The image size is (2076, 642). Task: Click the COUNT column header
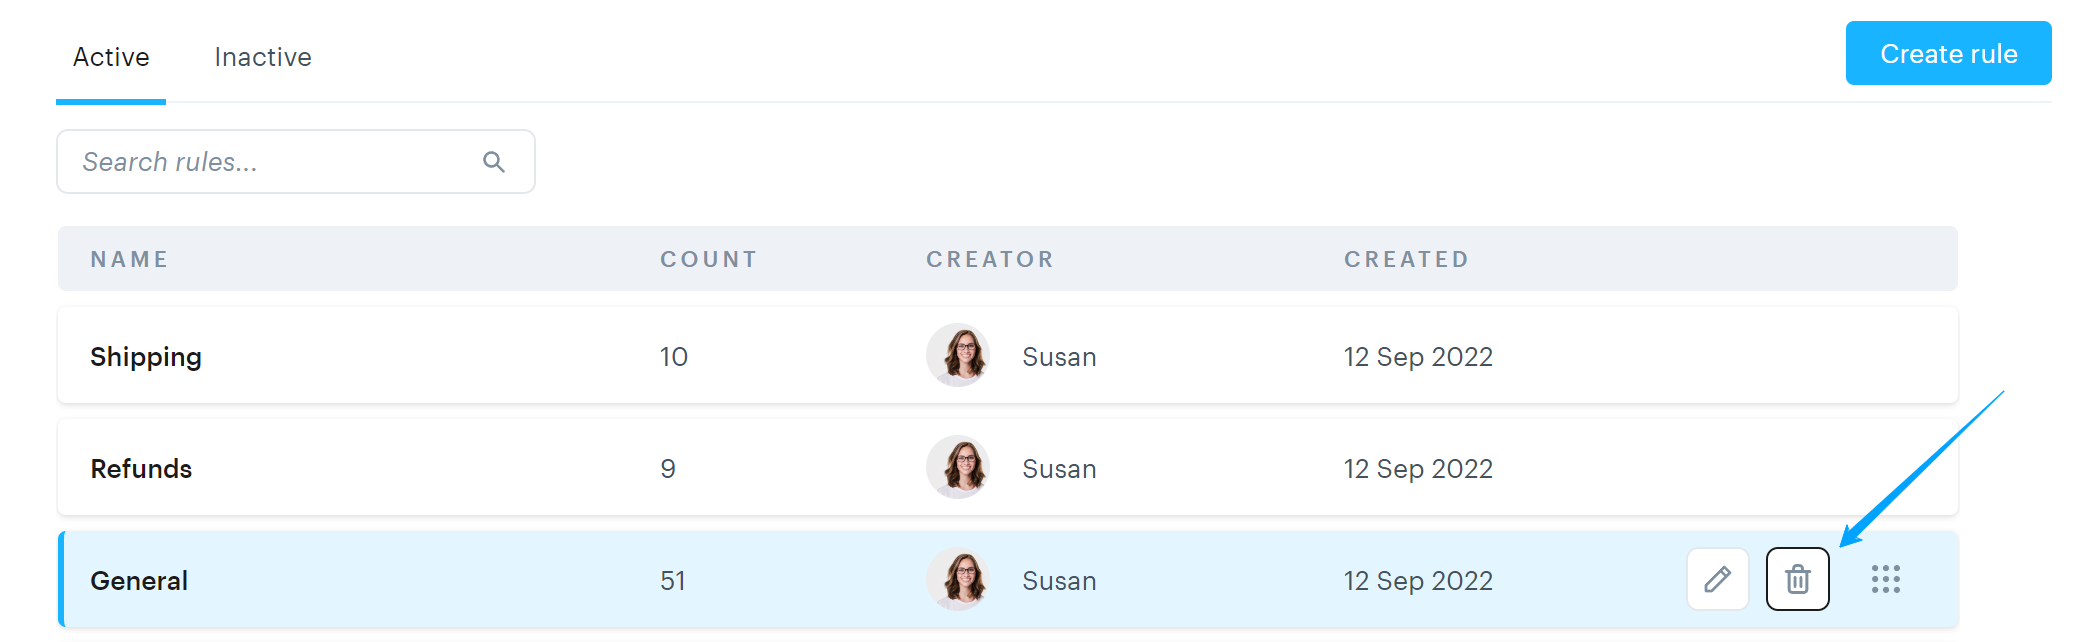(x=708, y=260)
